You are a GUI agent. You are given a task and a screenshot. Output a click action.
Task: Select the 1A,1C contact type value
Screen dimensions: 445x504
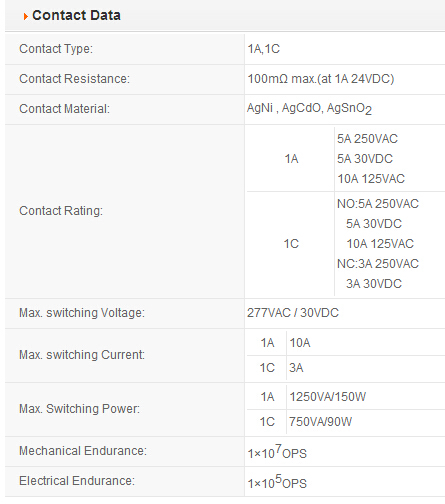[x=264, y=49]
